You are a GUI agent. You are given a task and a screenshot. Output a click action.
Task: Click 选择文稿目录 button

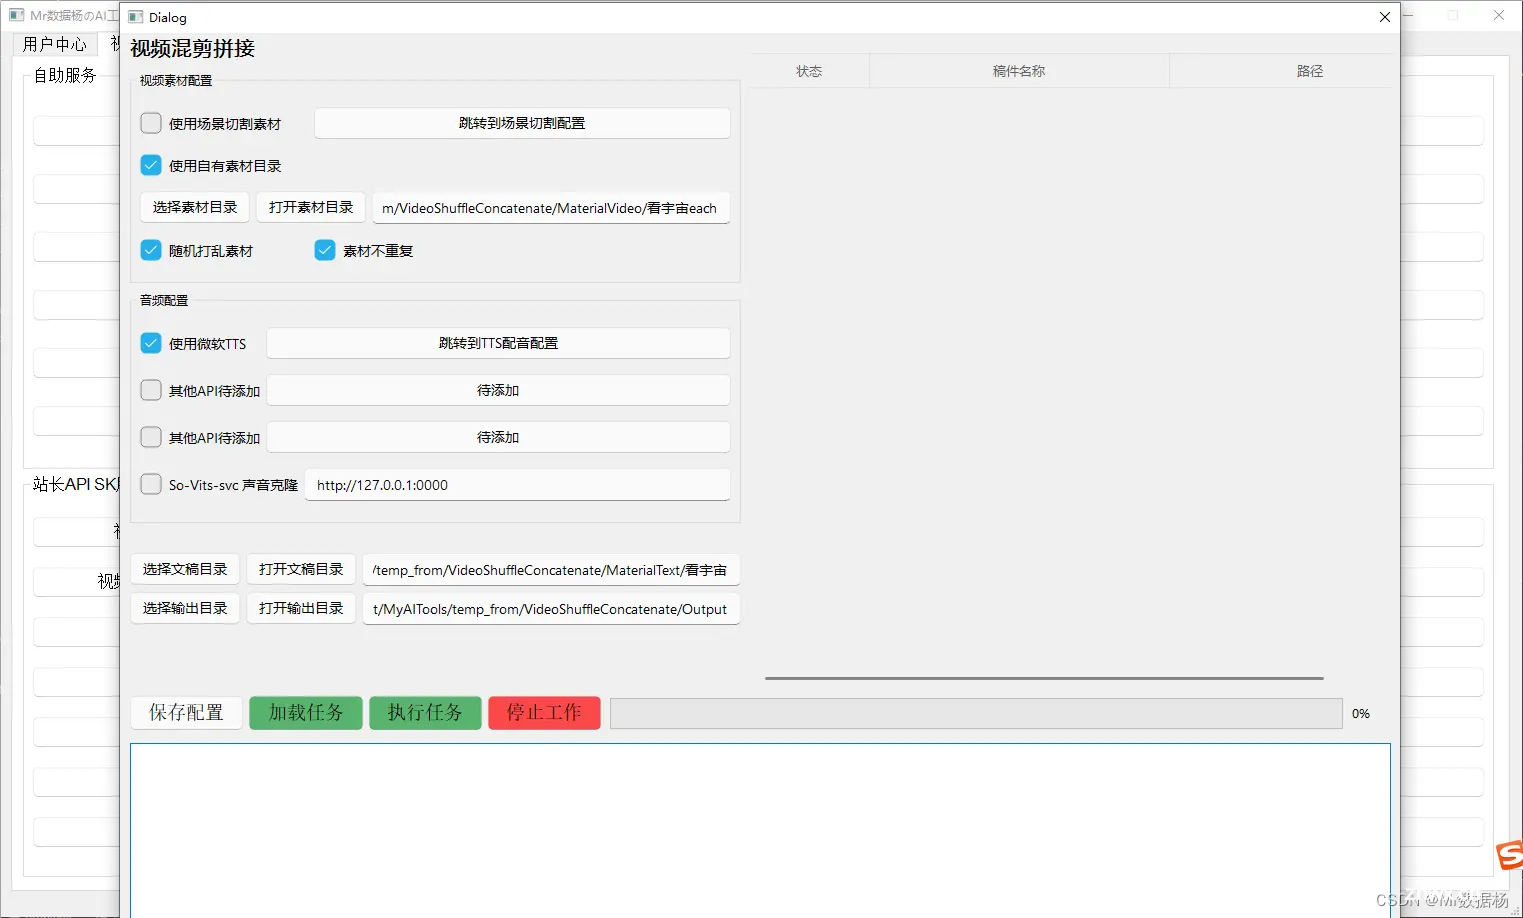[185, 569]
